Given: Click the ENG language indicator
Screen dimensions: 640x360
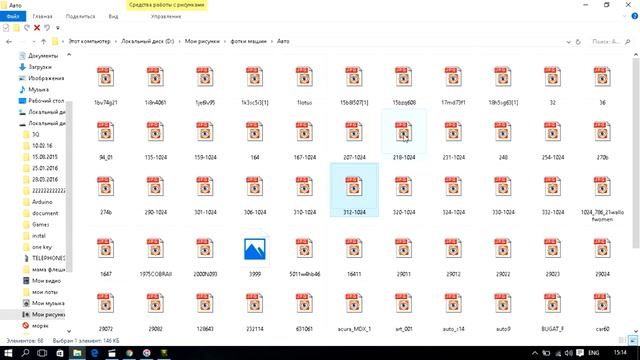Looking at the screenshot, I should coord(593,353).
